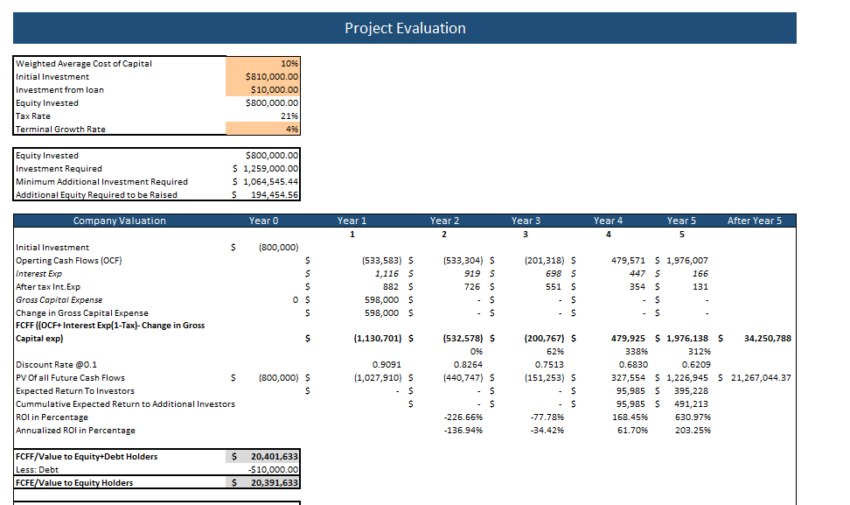
Task: Select Minimum Additional Investment Required value 1,064,545.44
Action: pyautogui.click(x=271, y=182)
